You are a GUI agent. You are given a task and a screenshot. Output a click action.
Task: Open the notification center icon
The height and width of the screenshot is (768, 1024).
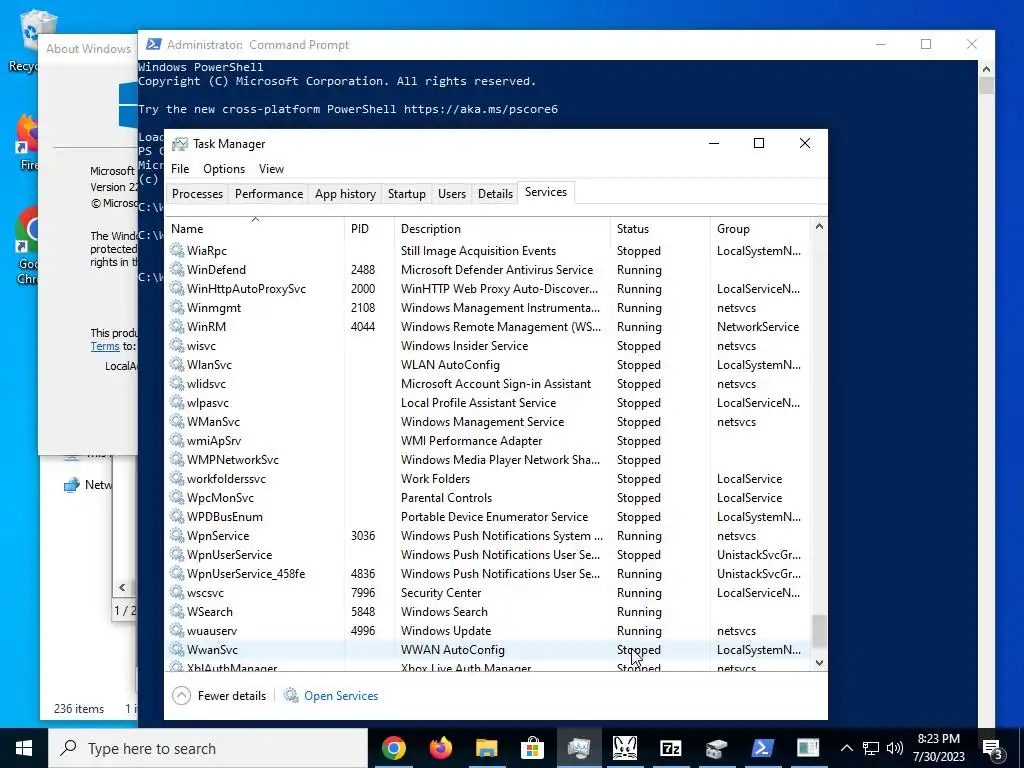click(x=993, y=749)
